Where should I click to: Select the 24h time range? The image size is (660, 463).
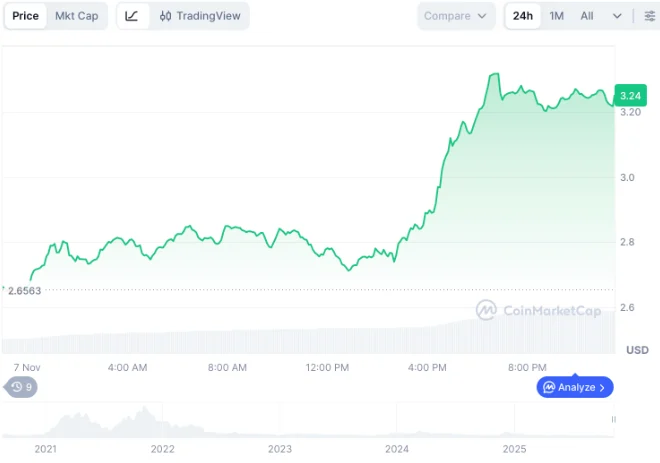pyautogui.click(x=523, y=16)
